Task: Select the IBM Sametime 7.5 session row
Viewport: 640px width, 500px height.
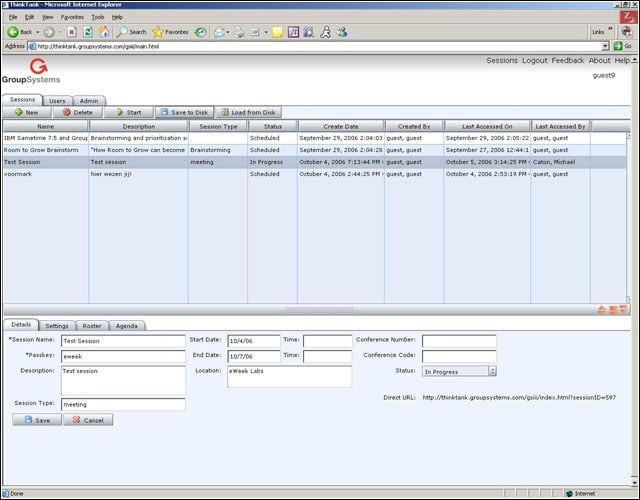Action: [x=314, y=138]
